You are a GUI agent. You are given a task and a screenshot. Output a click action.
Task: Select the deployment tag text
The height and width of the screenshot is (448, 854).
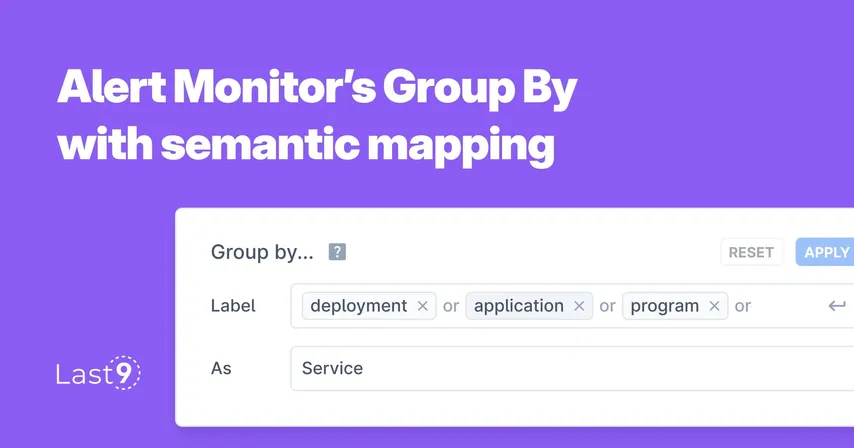coord(359,306)
